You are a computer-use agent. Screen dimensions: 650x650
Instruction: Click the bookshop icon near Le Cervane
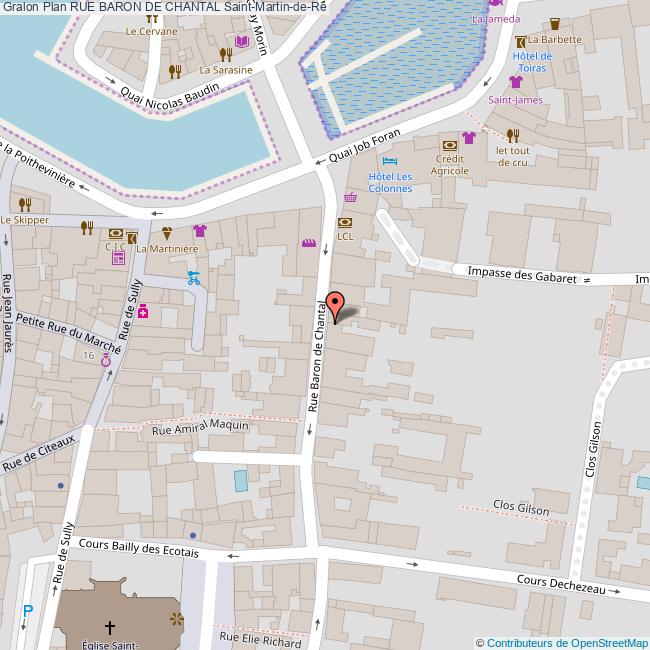click(240, 42)
